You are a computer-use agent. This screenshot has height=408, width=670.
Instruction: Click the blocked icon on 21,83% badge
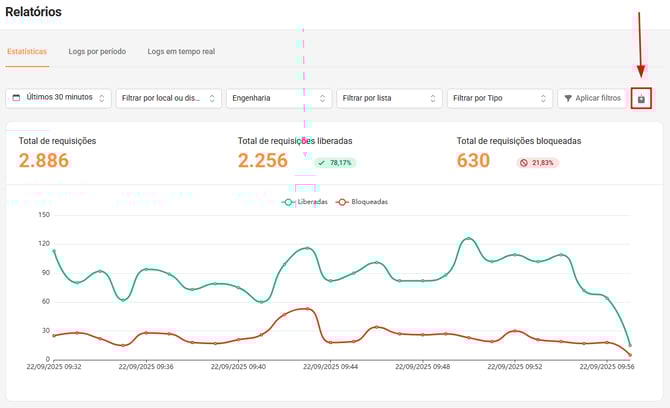click(524, 162)
